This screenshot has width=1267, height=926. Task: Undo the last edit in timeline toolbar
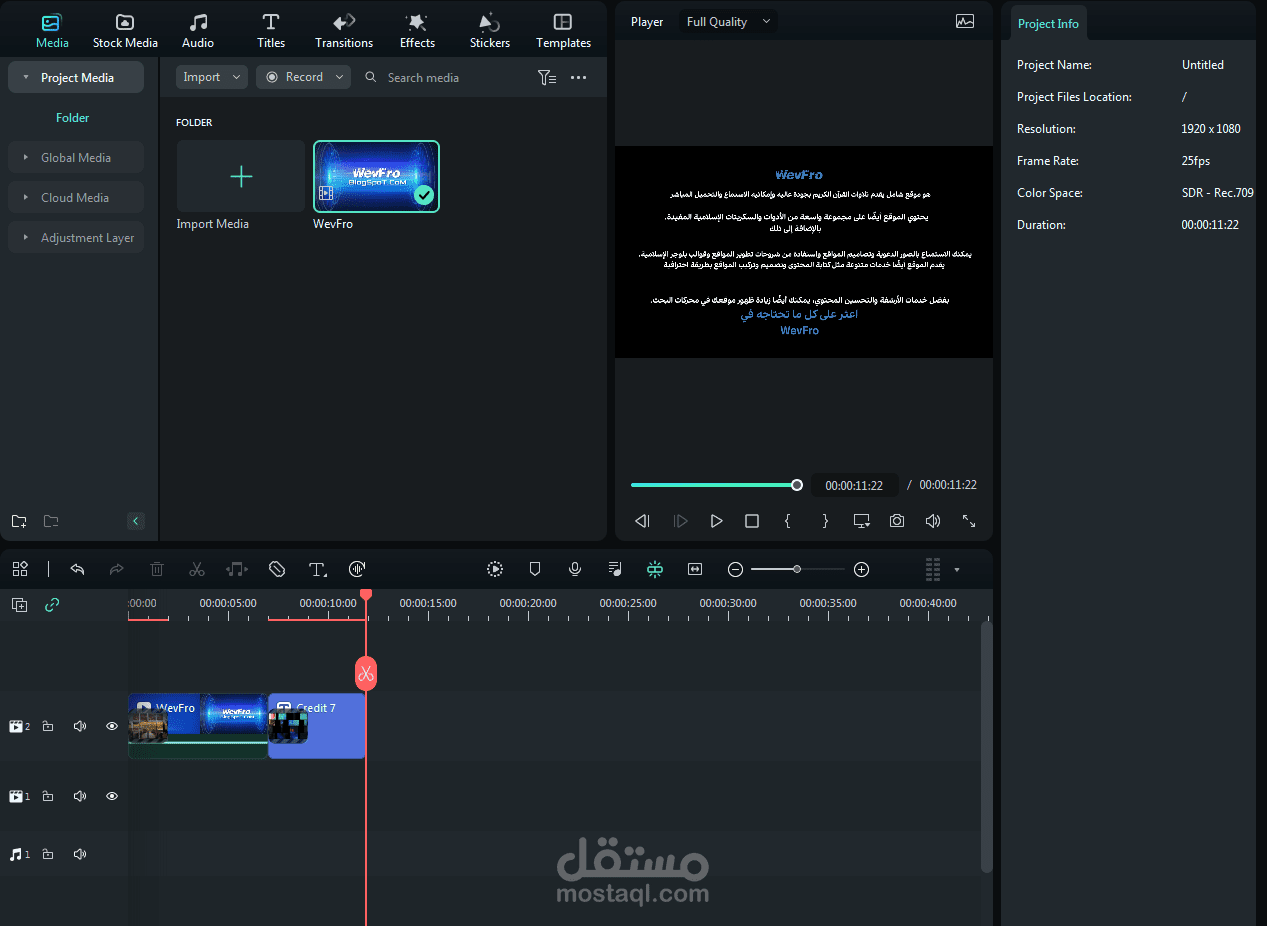click(x=77, y=569)
